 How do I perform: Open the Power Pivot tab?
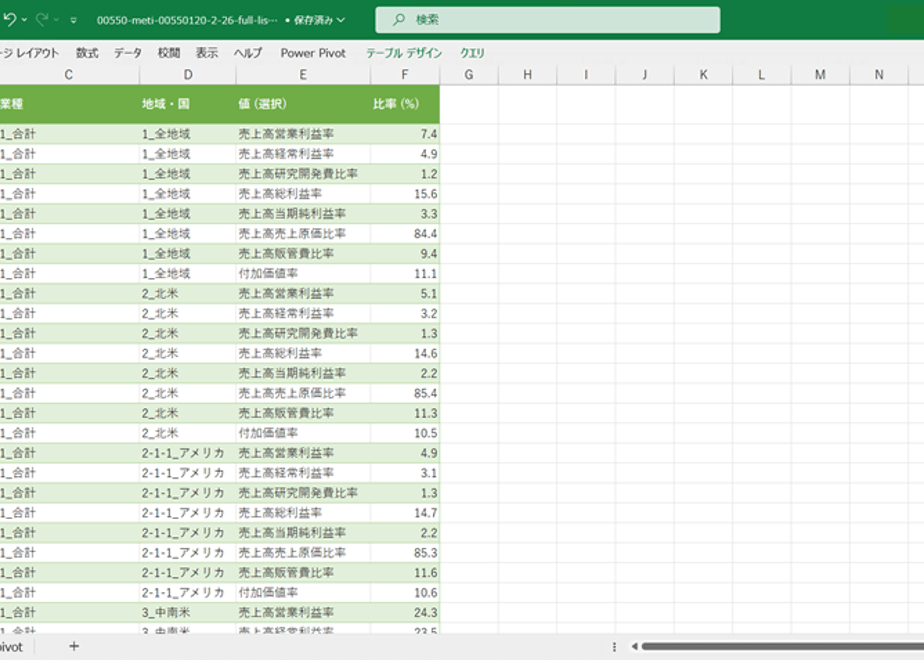[x=313, y=53]
